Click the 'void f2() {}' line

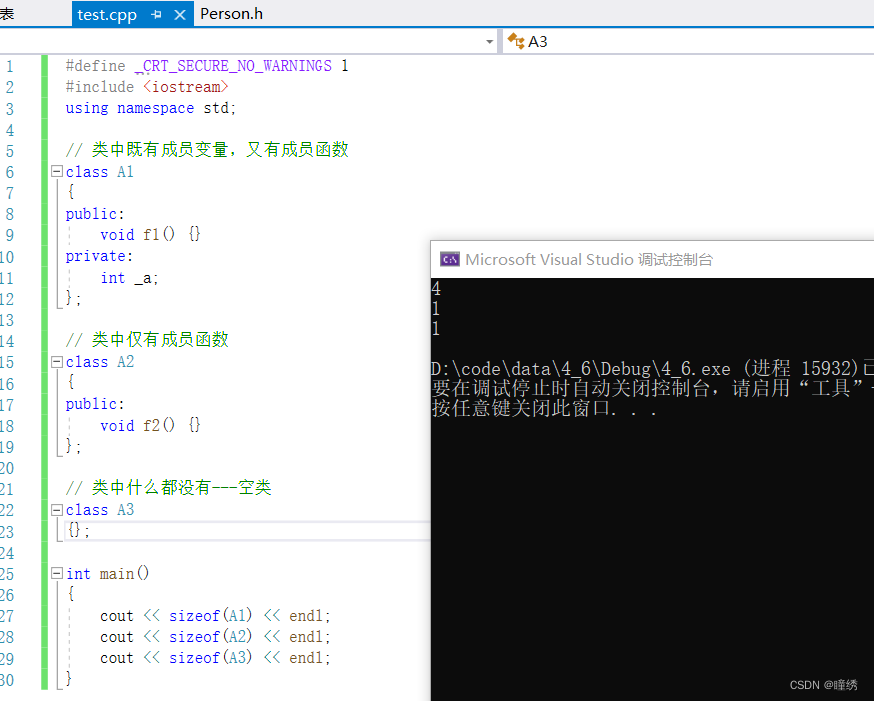point(150,426)
